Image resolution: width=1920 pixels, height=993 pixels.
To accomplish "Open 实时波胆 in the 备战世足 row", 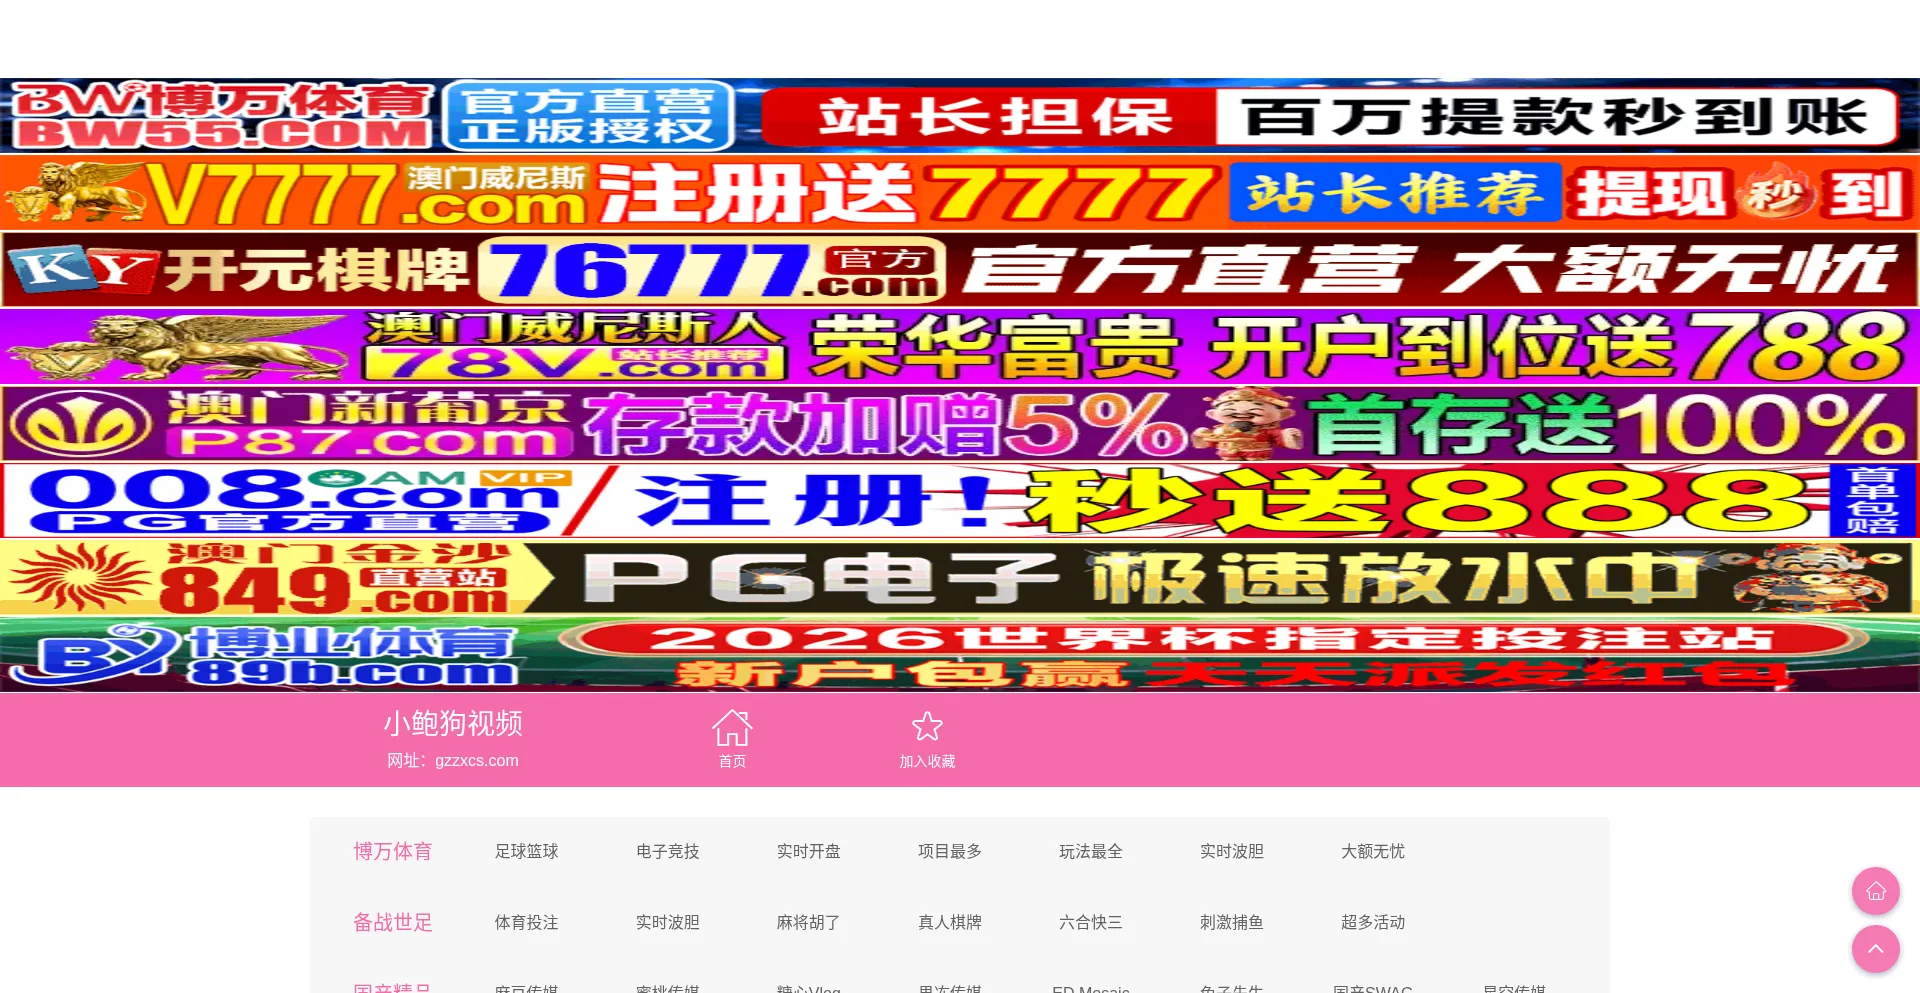I will (x=668, y=922).
